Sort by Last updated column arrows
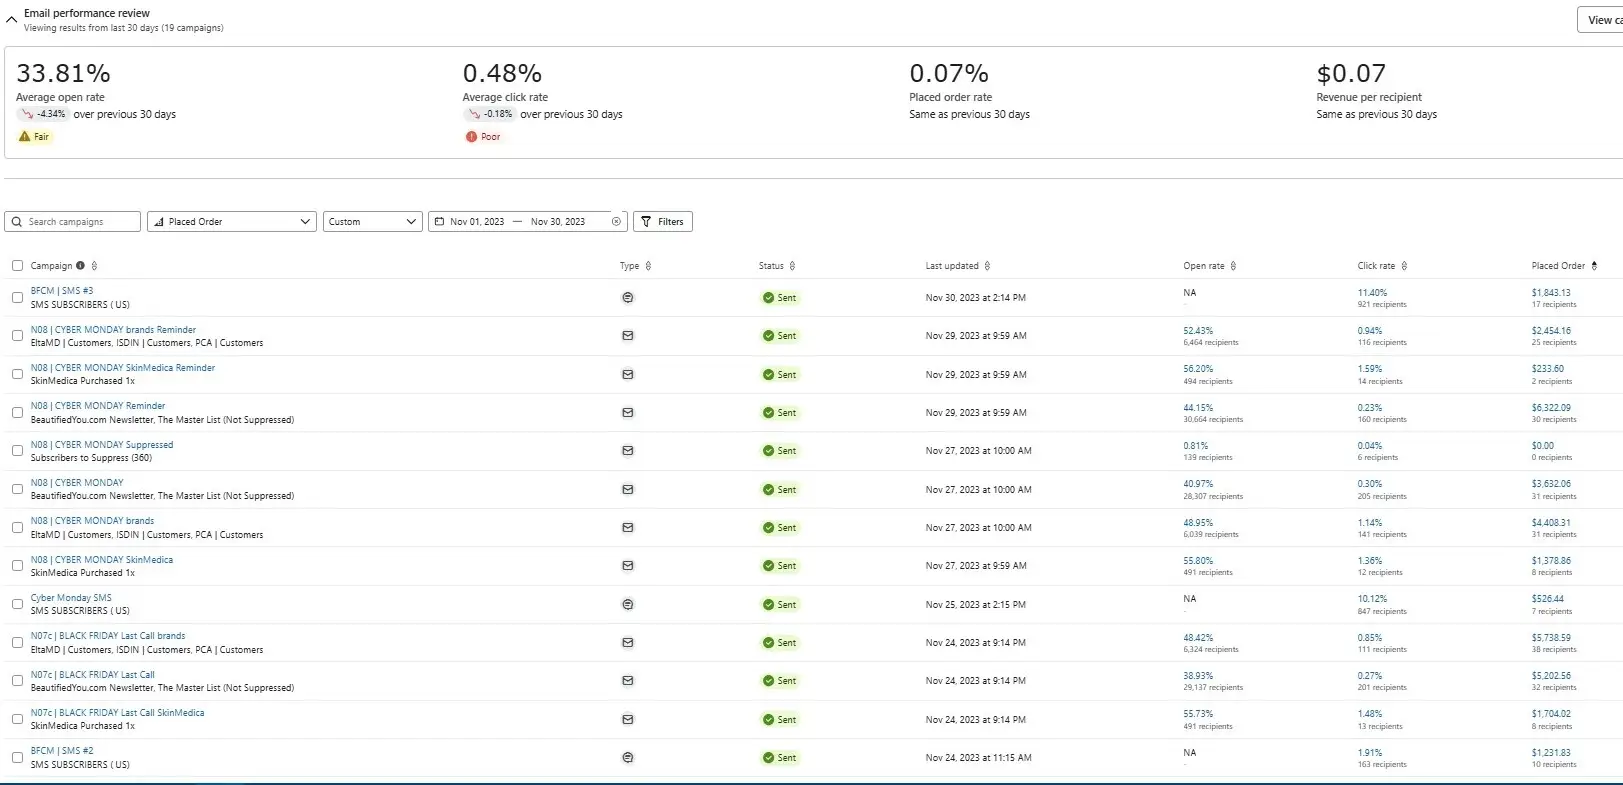This screenshot has width=1623, height=785. point(987,266)
